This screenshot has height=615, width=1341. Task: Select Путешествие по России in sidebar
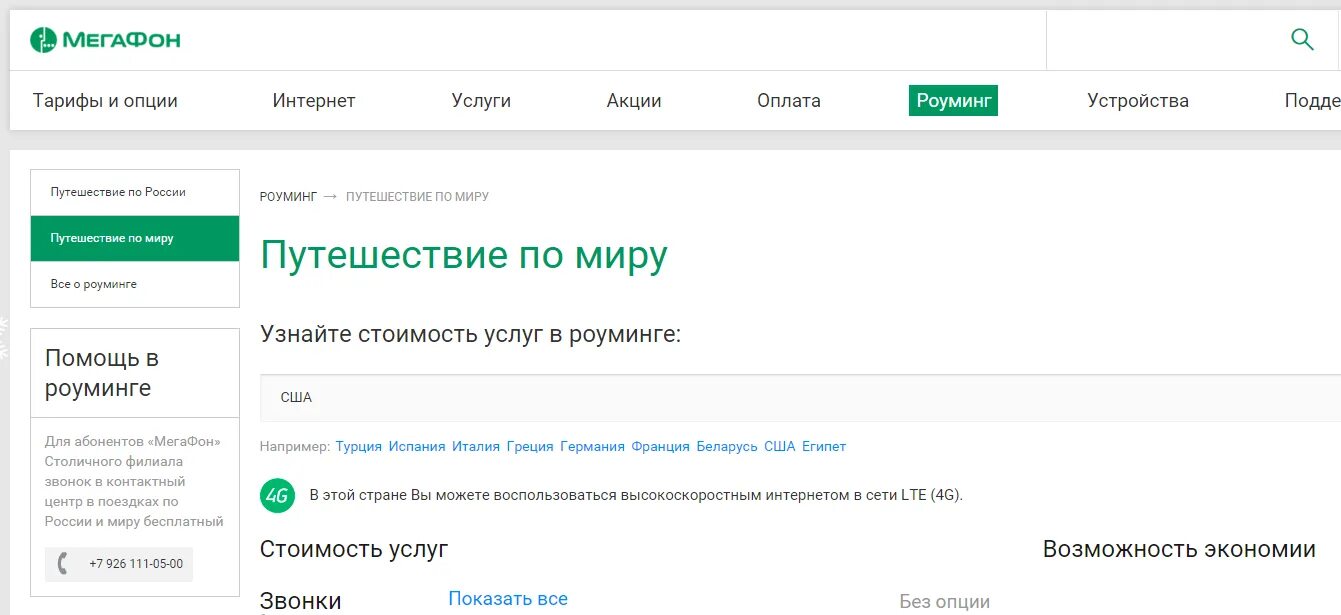pos(135,192)
